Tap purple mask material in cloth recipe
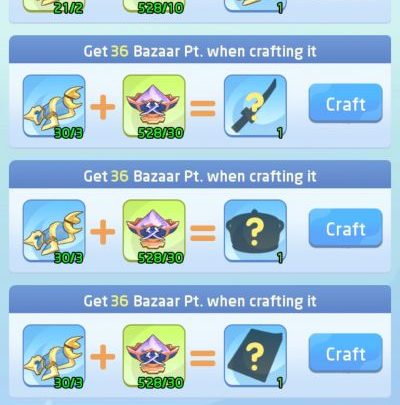 click(154, 356)
